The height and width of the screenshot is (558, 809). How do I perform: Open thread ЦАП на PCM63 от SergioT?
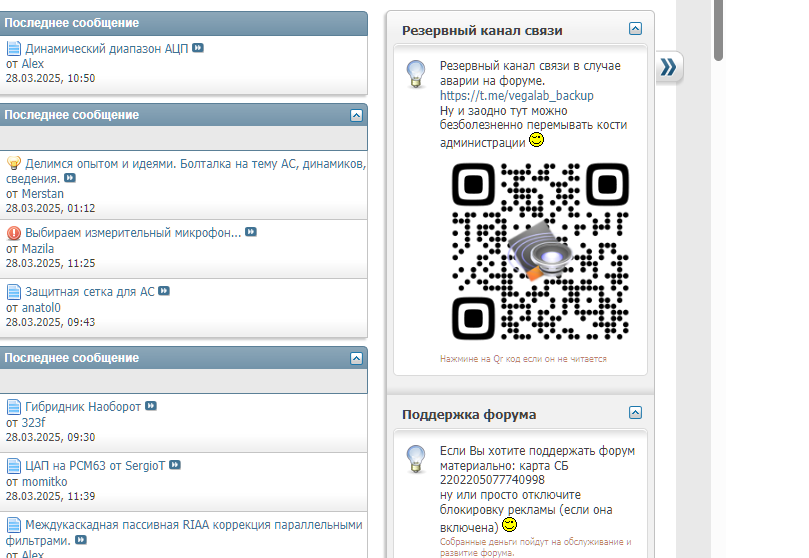pos(95,466)
